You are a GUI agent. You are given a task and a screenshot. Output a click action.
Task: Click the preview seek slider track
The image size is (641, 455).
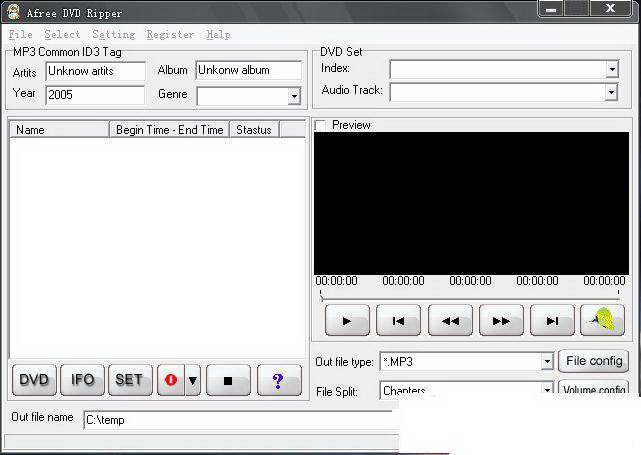tap(470, 298)
